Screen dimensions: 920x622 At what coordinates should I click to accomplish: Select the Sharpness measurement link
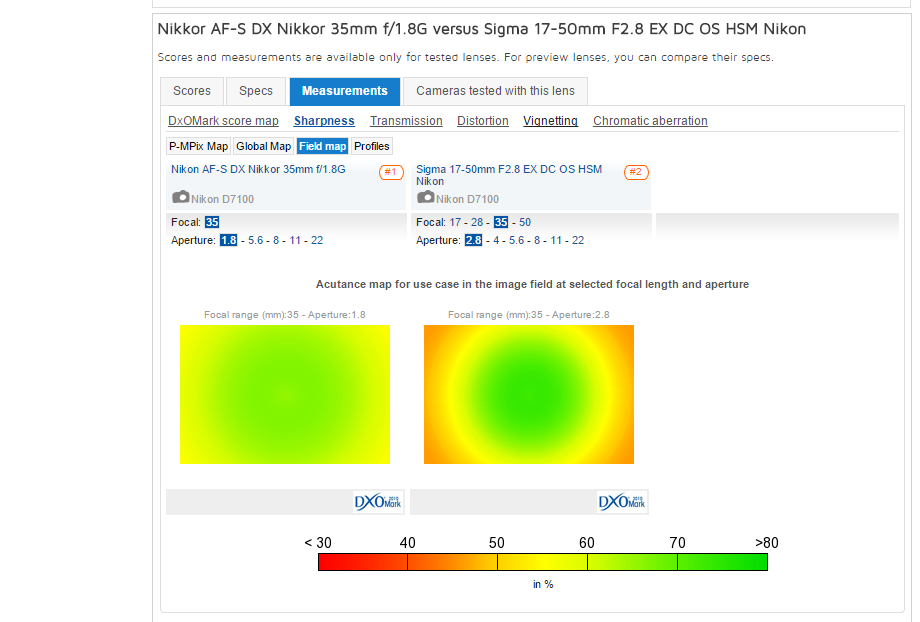[324, 121]
